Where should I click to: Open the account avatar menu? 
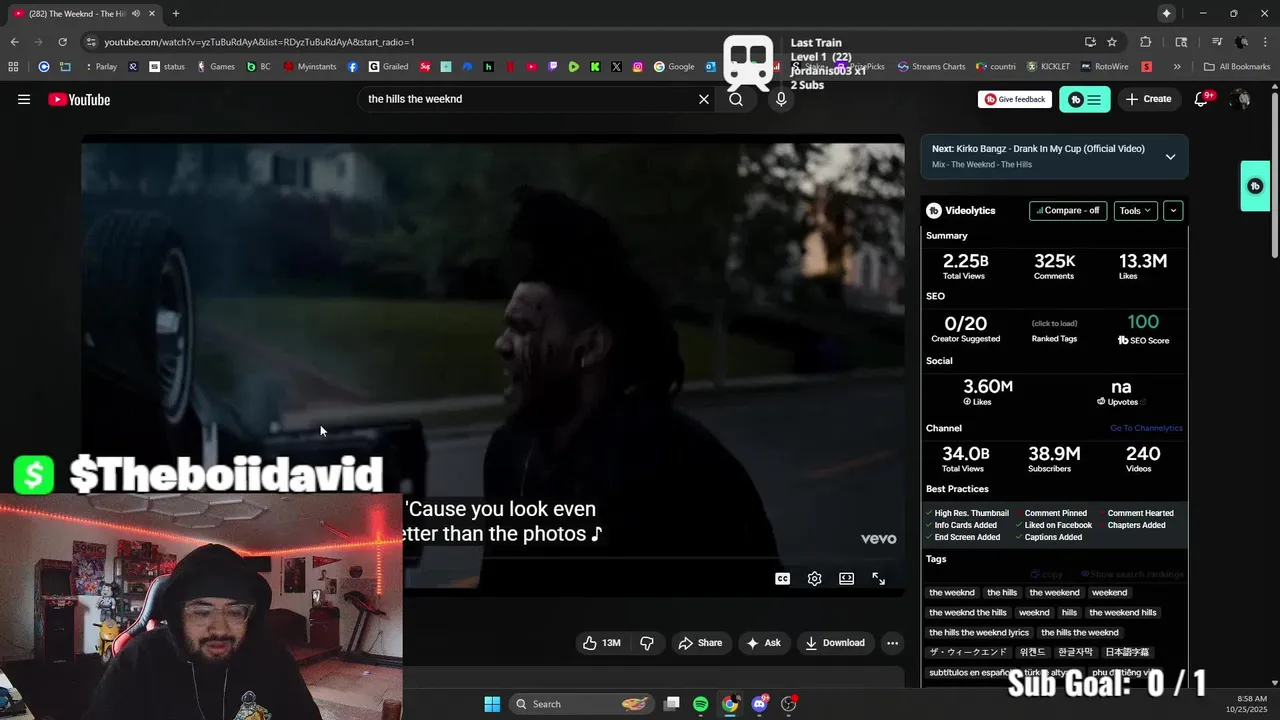click(1241, 99)
